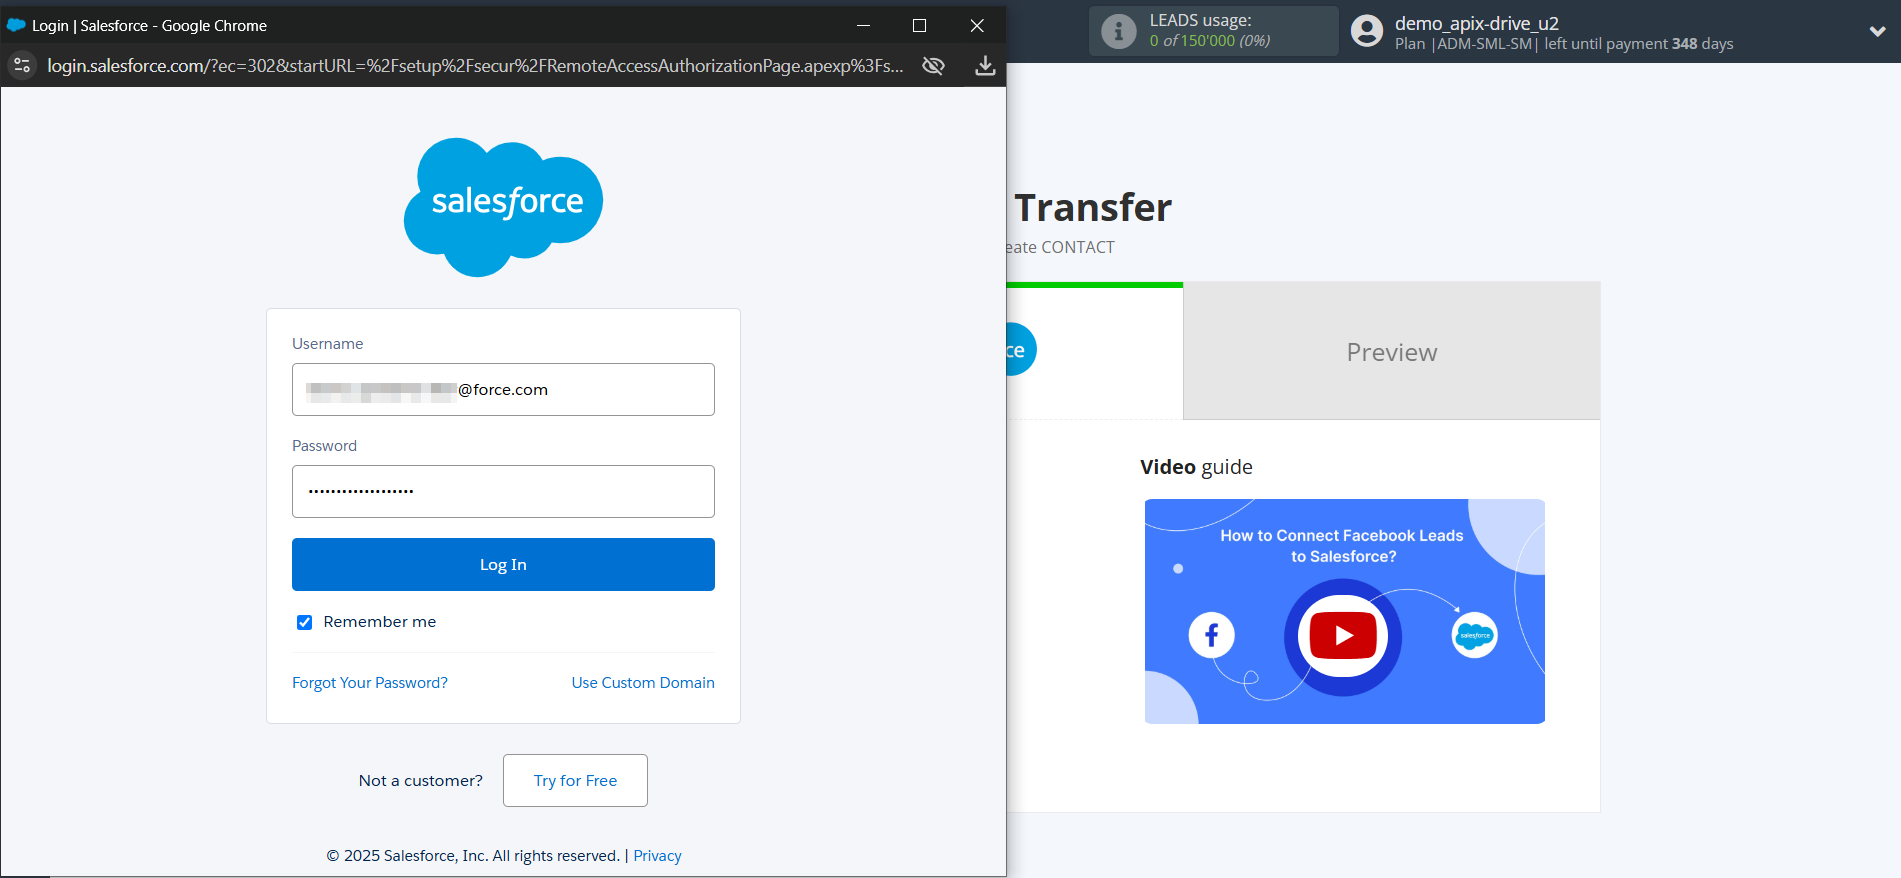
Task: Click the download icon in Chrome toolbar
Action: 985,66
